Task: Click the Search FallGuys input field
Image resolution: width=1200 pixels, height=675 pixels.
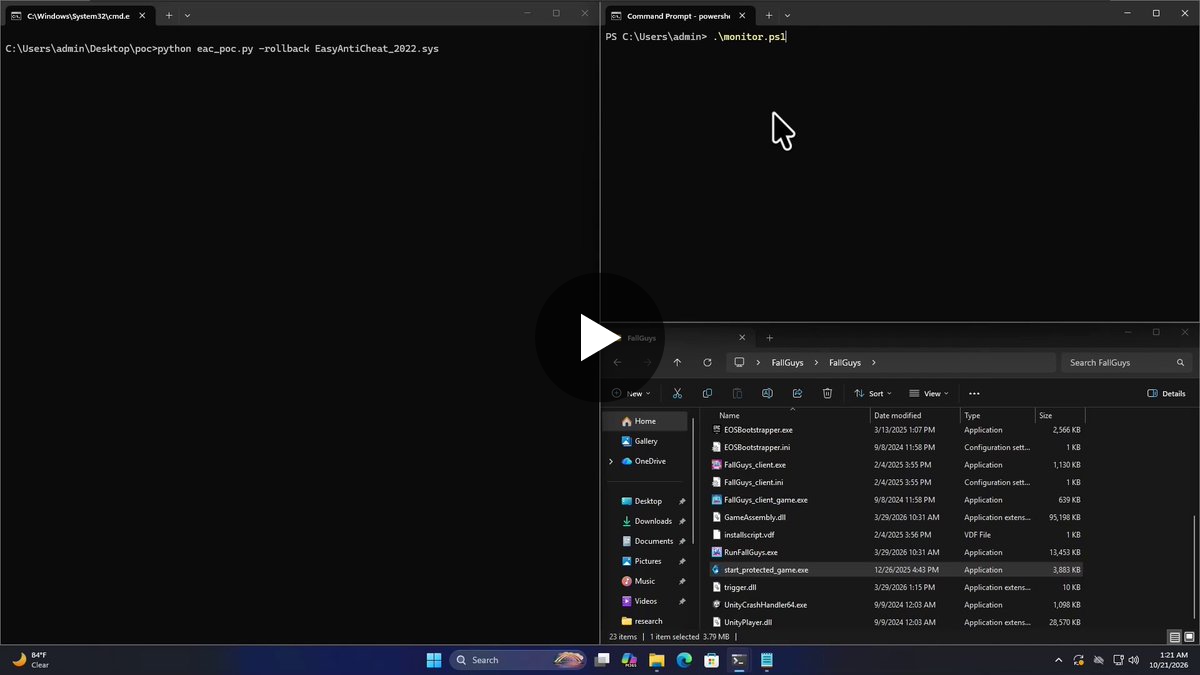Action: 1128,363
